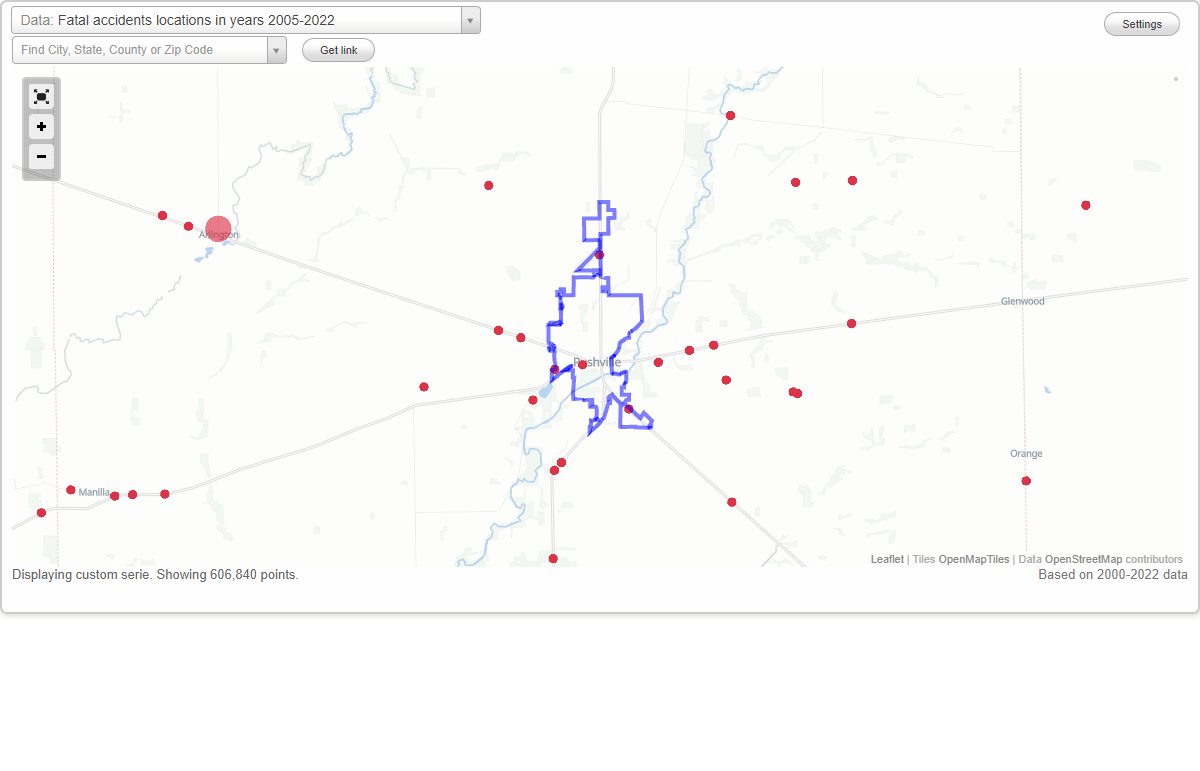Open dropdown showing Fatal accidents locations 2005-2022

[470, 19]
